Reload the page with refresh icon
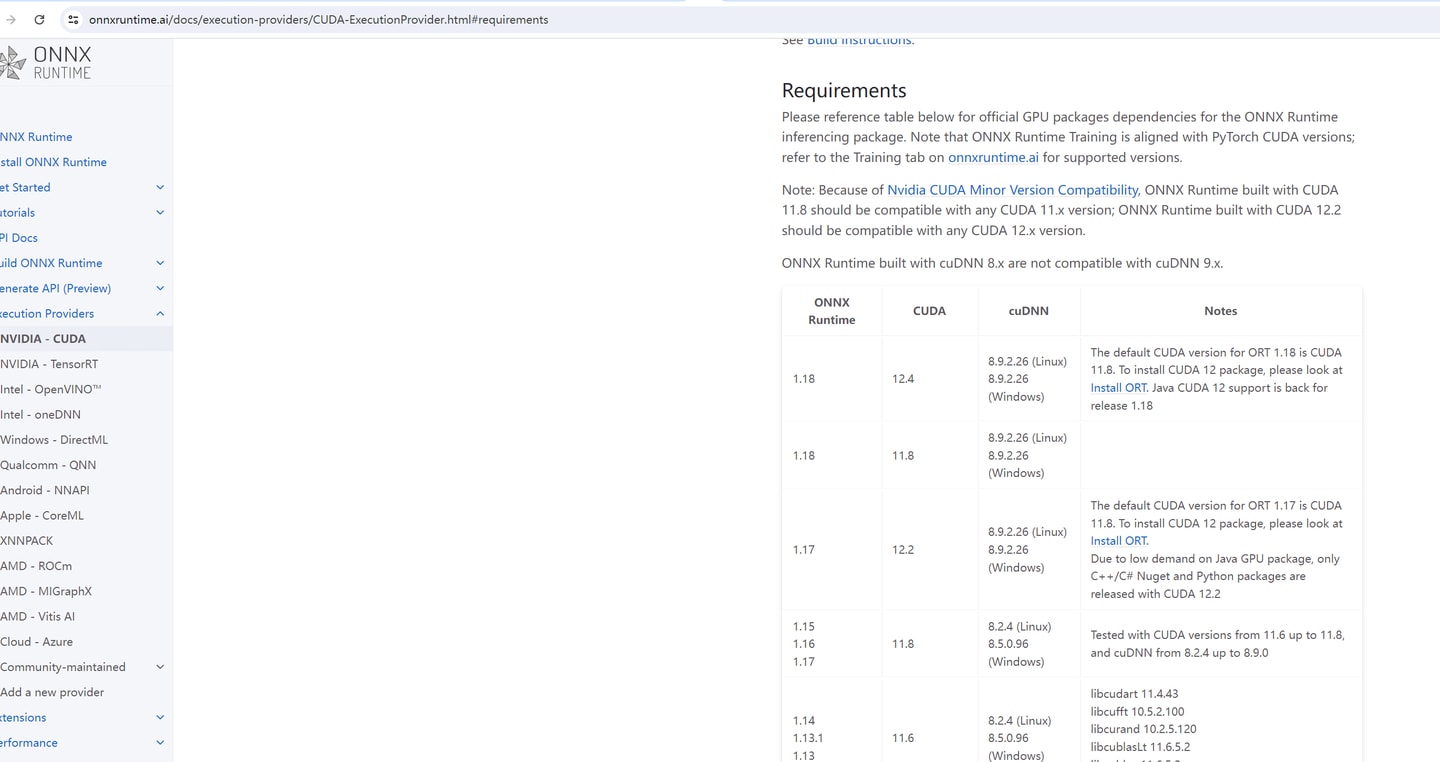This screenshot has height=762, width=1440. tap(39, 19)
